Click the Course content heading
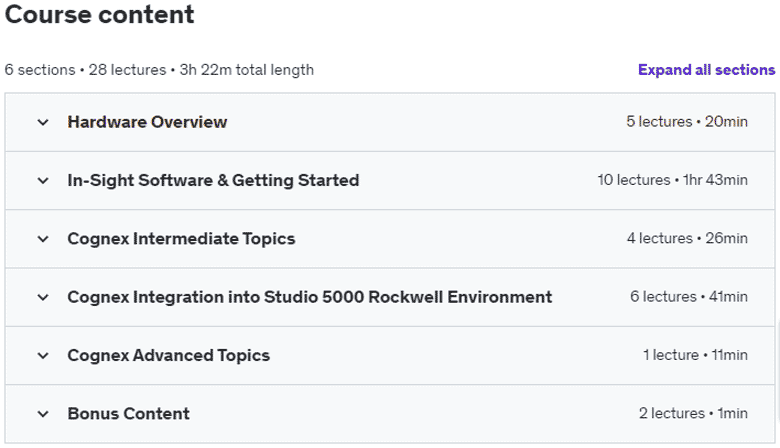Image resolution: width=780 pixels, height=448 pixels. [99, 14]
